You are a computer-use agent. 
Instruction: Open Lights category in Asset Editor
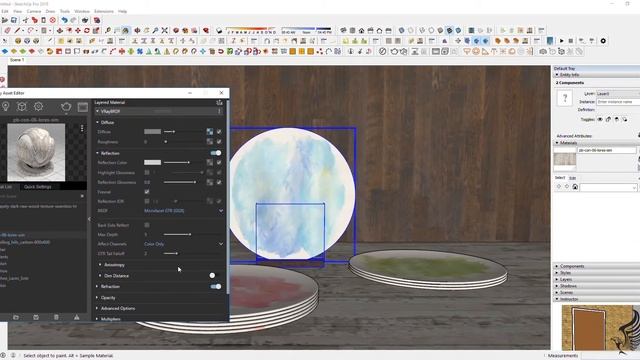point(6,107)
